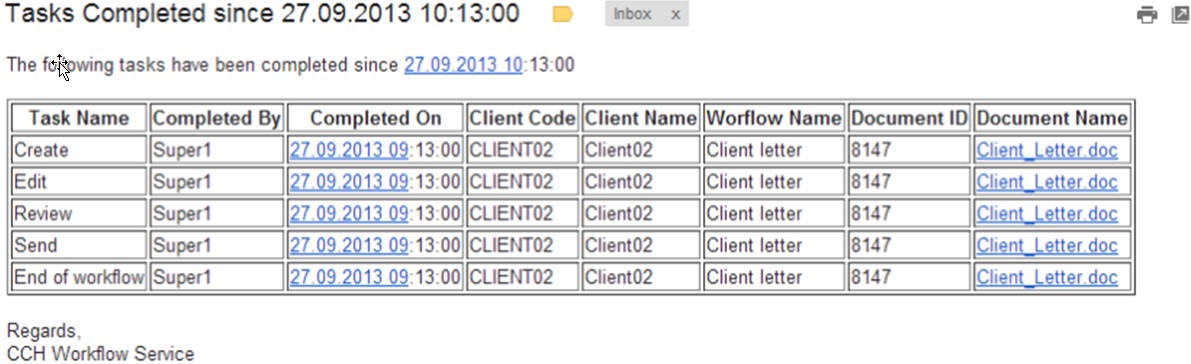This screenshot has height=364, width=1191.
Task: Click the Task Name column header
Action: coord(79,119)
